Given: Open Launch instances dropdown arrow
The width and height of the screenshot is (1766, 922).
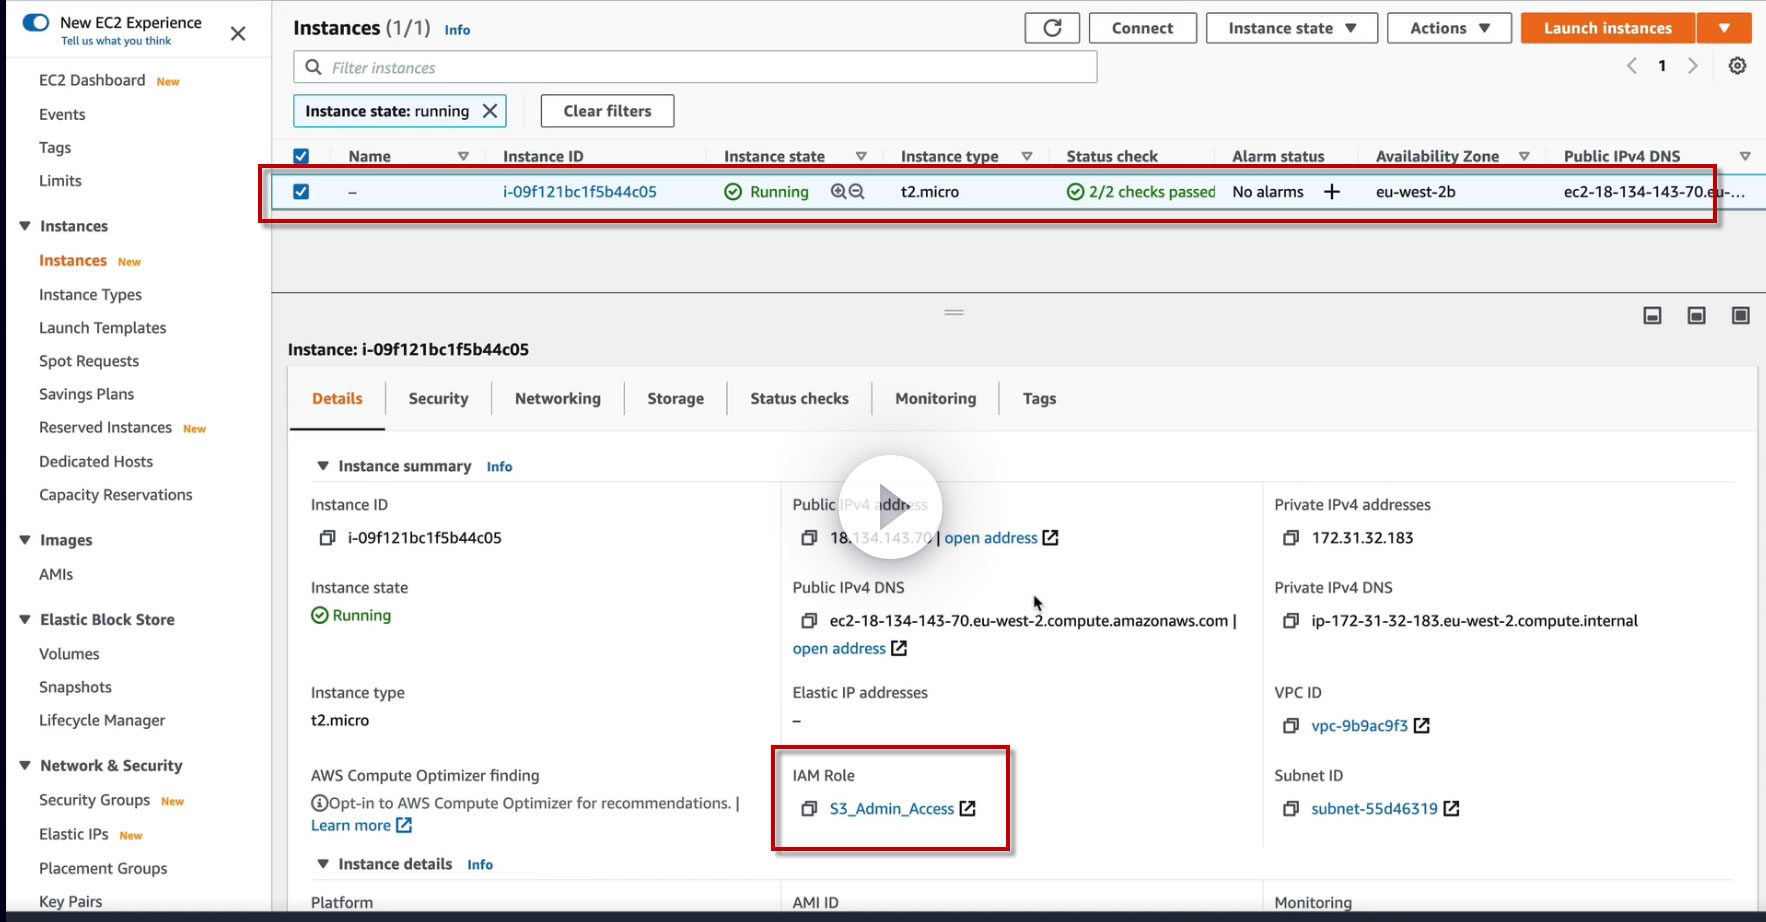Looking at the screenshot, I should point(1724,28).
